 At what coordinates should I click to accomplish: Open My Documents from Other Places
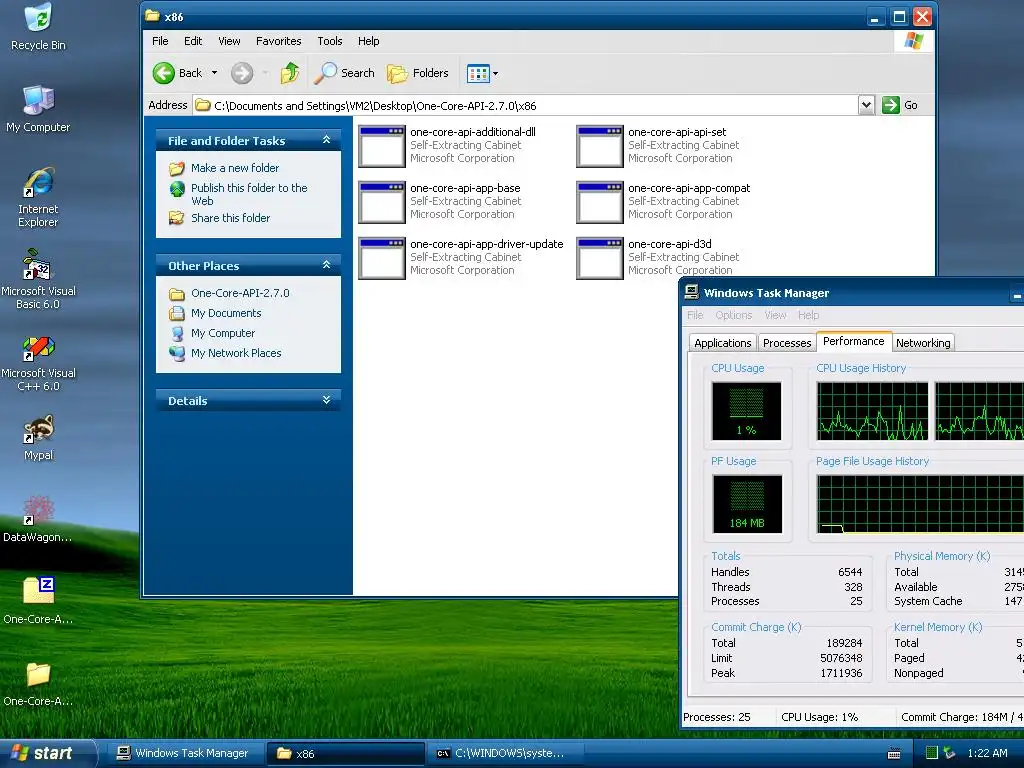click(x=226, y=313)
